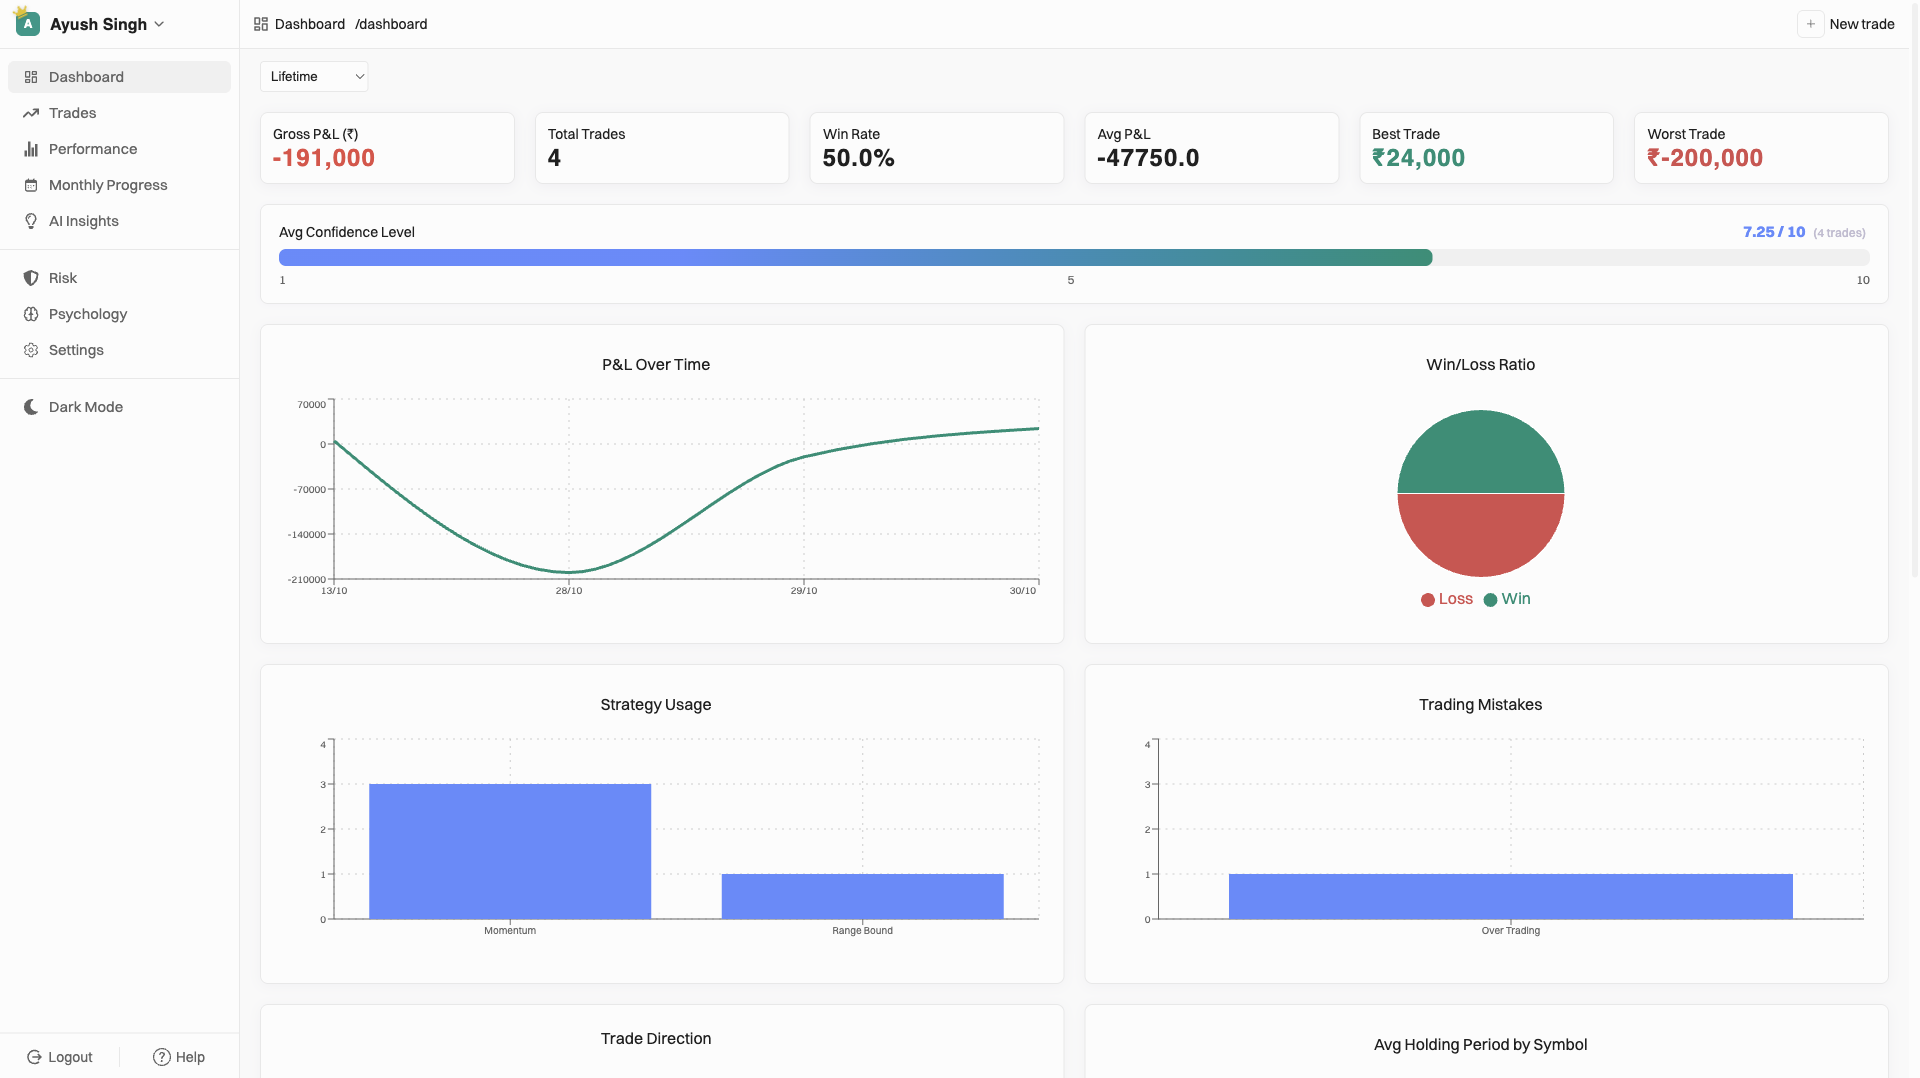This screenshot has height=1078, width=1920.
Task: Click the Settings gear icon
Action: [31, 350]
